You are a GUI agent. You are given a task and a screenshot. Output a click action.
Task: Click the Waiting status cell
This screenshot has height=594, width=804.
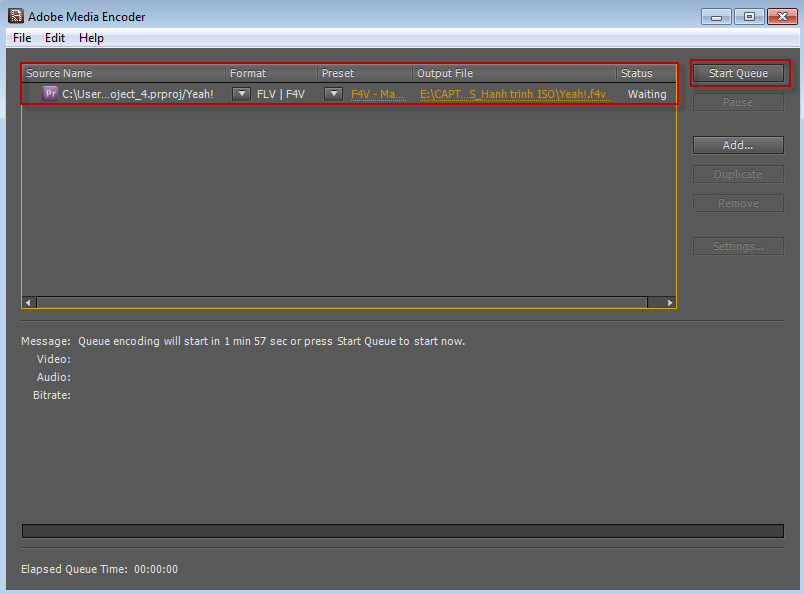647,94
